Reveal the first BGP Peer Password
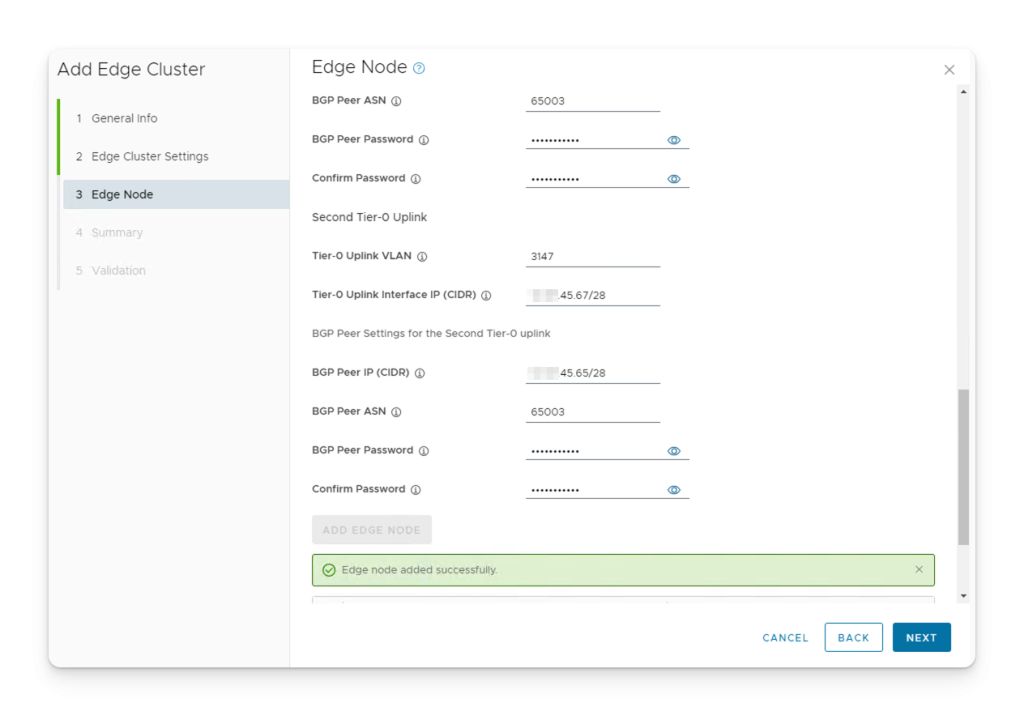Viewport: 1024px width, 716px height. point(673,140)
